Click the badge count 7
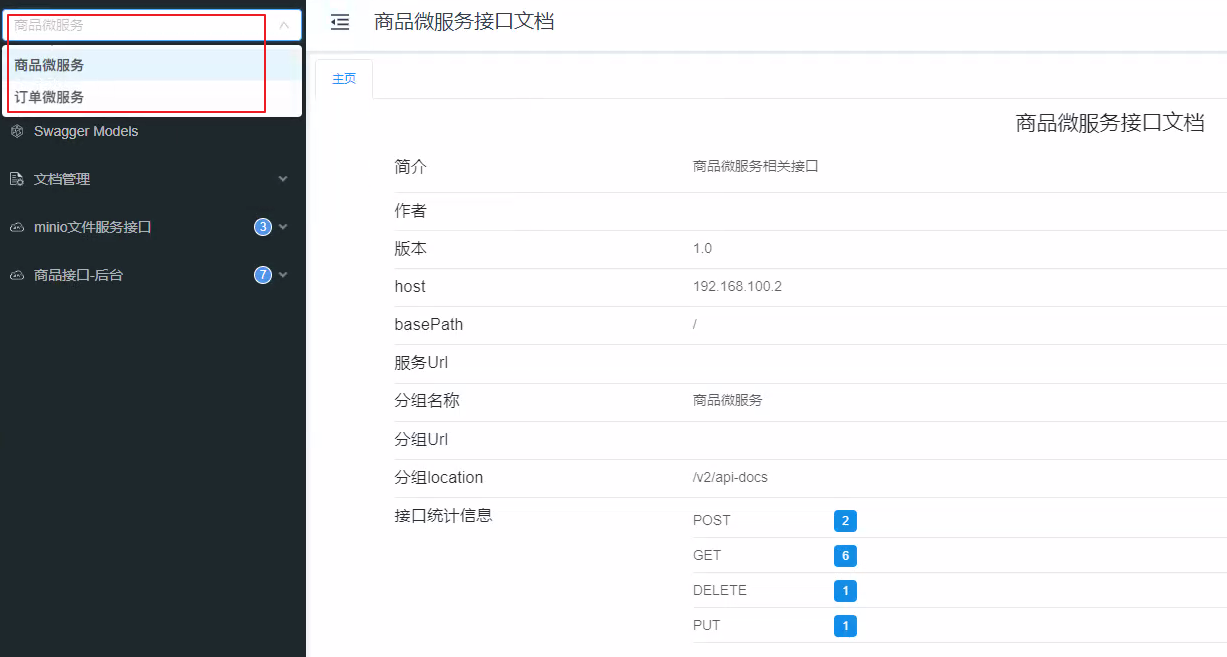Screen dimensions: 1227x657 (263, 275)
